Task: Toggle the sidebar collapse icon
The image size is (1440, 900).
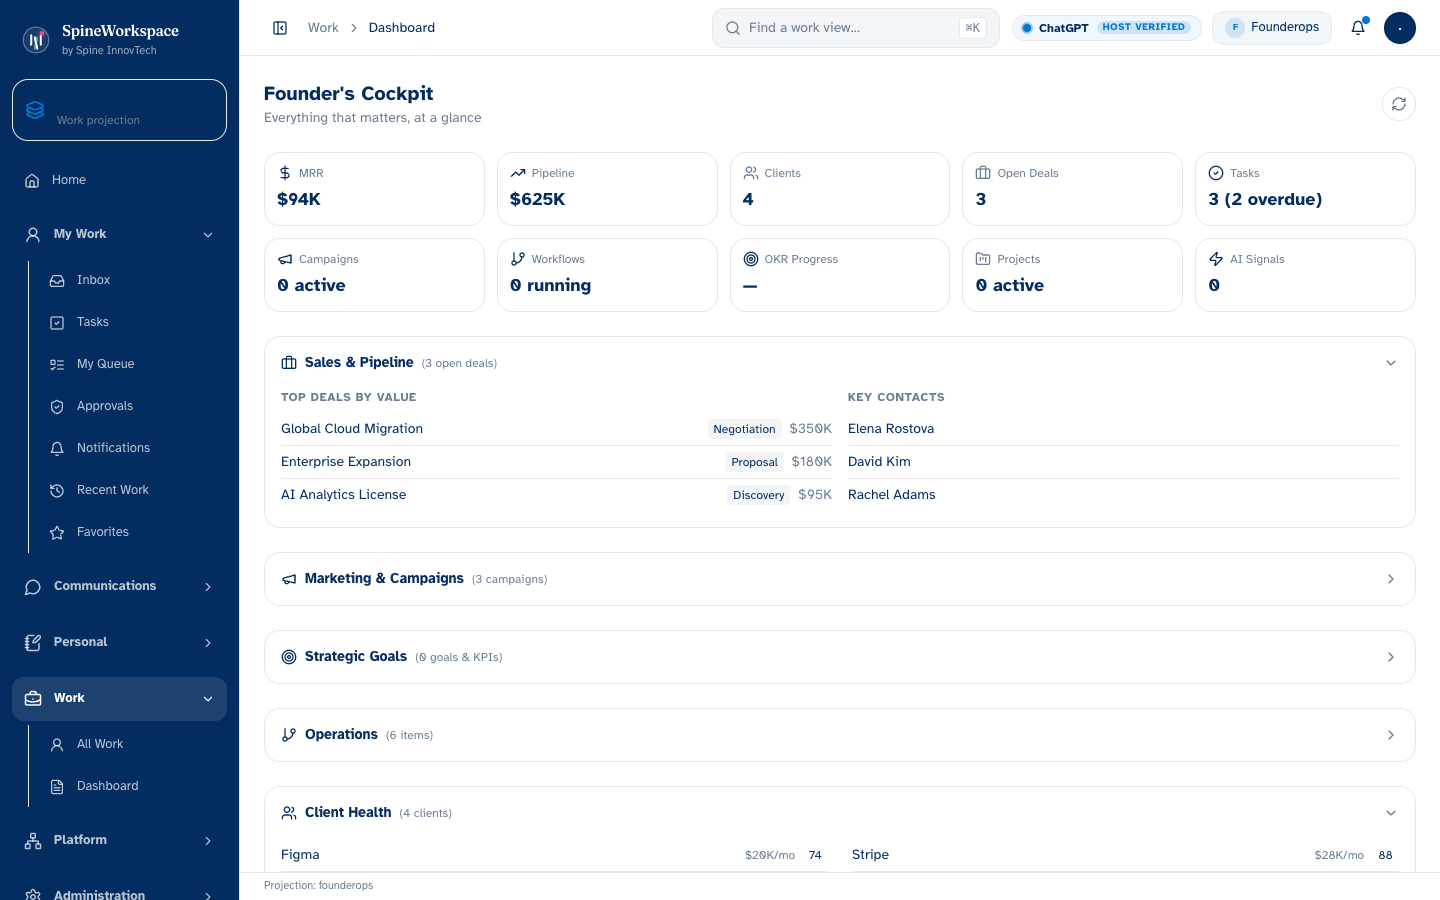Action: tap(280, 28)
